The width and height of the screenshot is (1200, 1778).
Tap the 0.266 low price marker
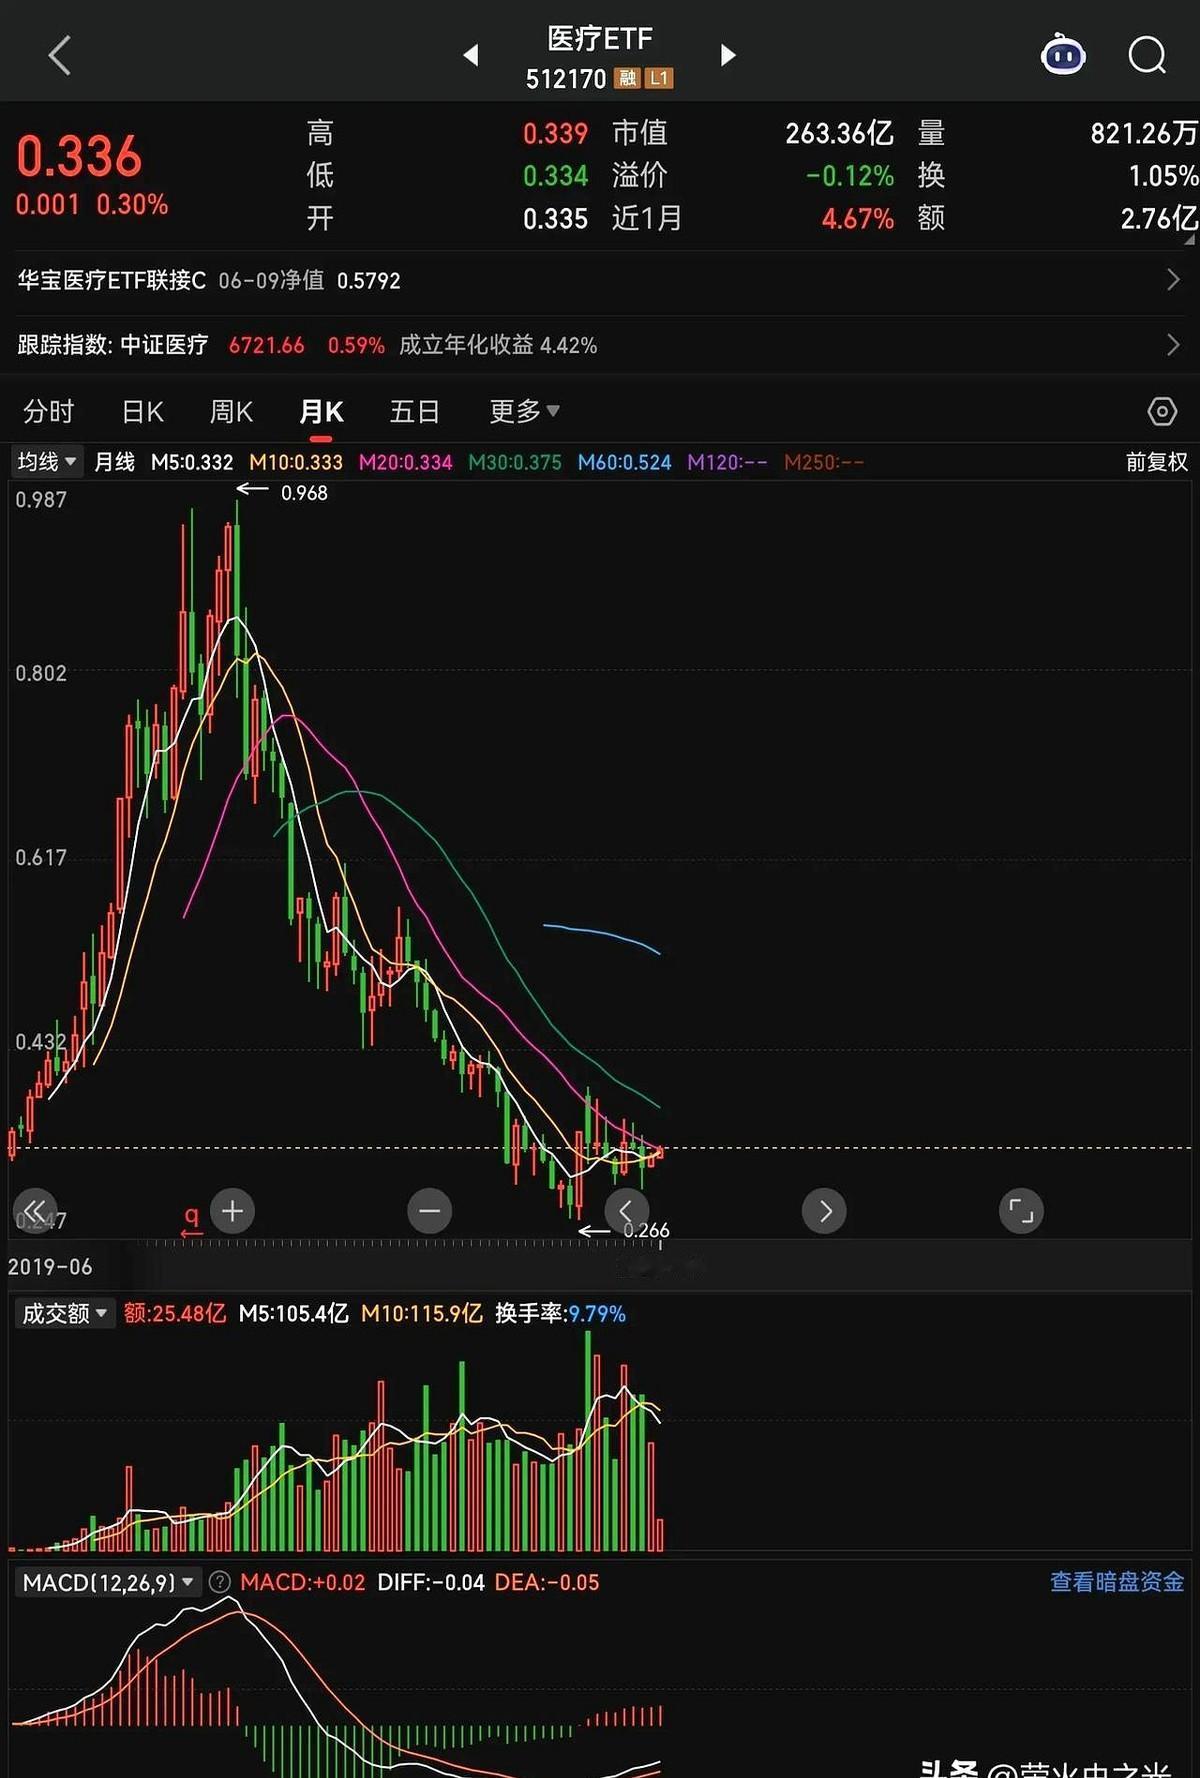(x=646, y=1230)
